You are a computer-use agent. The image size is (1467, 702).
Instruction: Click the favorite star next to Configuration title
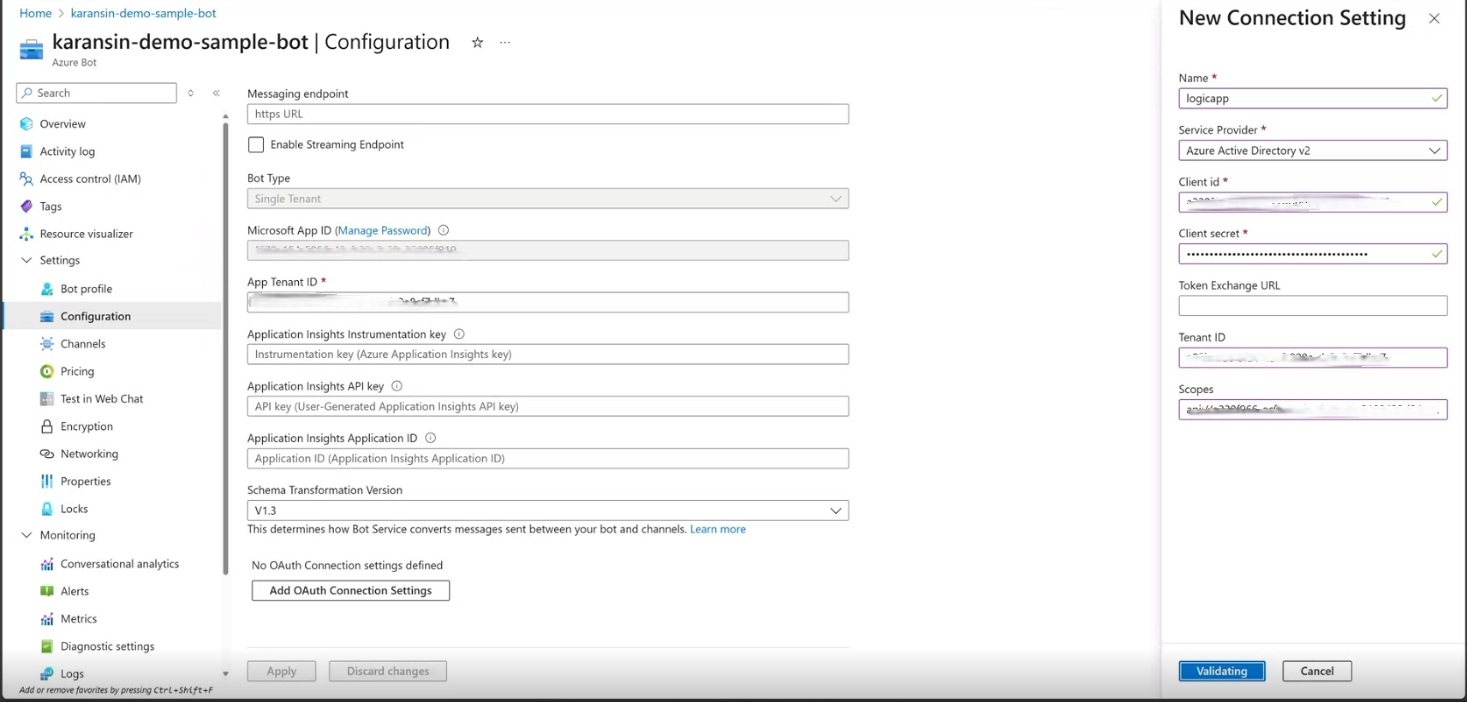click(477, 42)
